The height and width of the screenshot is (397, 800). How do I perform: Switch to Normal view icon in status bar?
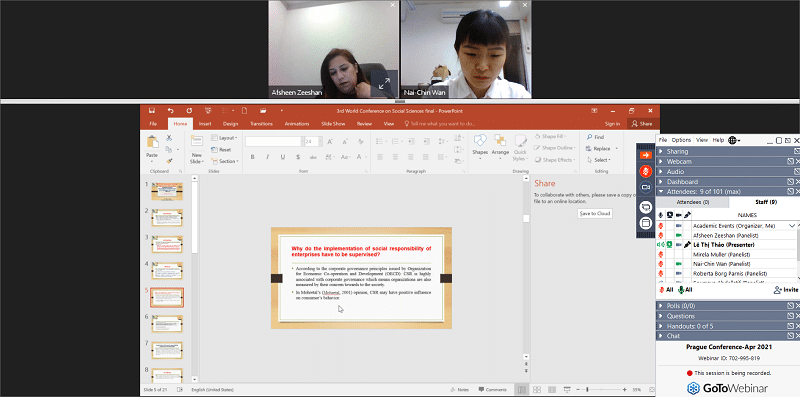pyautogui.click(x=521, y=390)
